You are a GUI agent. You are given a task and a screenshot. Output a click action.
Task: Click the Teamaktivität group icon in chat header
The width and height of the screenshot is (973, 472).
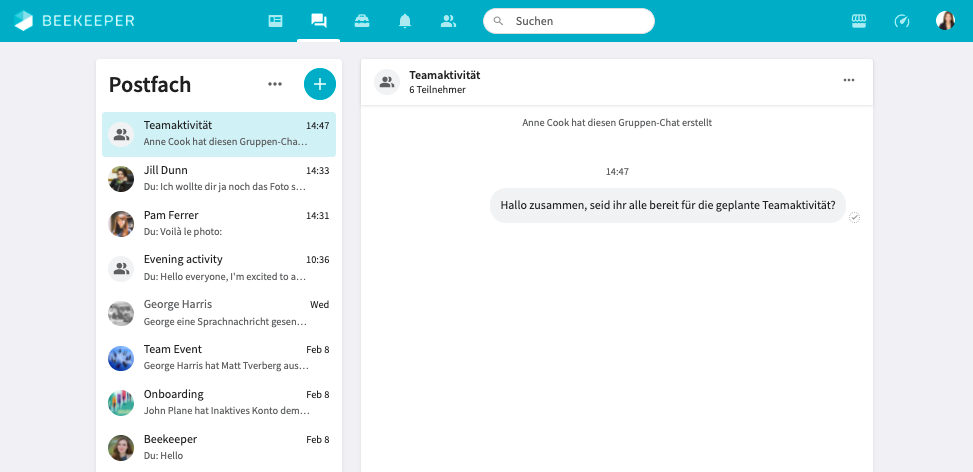click(x=387, y=82)
